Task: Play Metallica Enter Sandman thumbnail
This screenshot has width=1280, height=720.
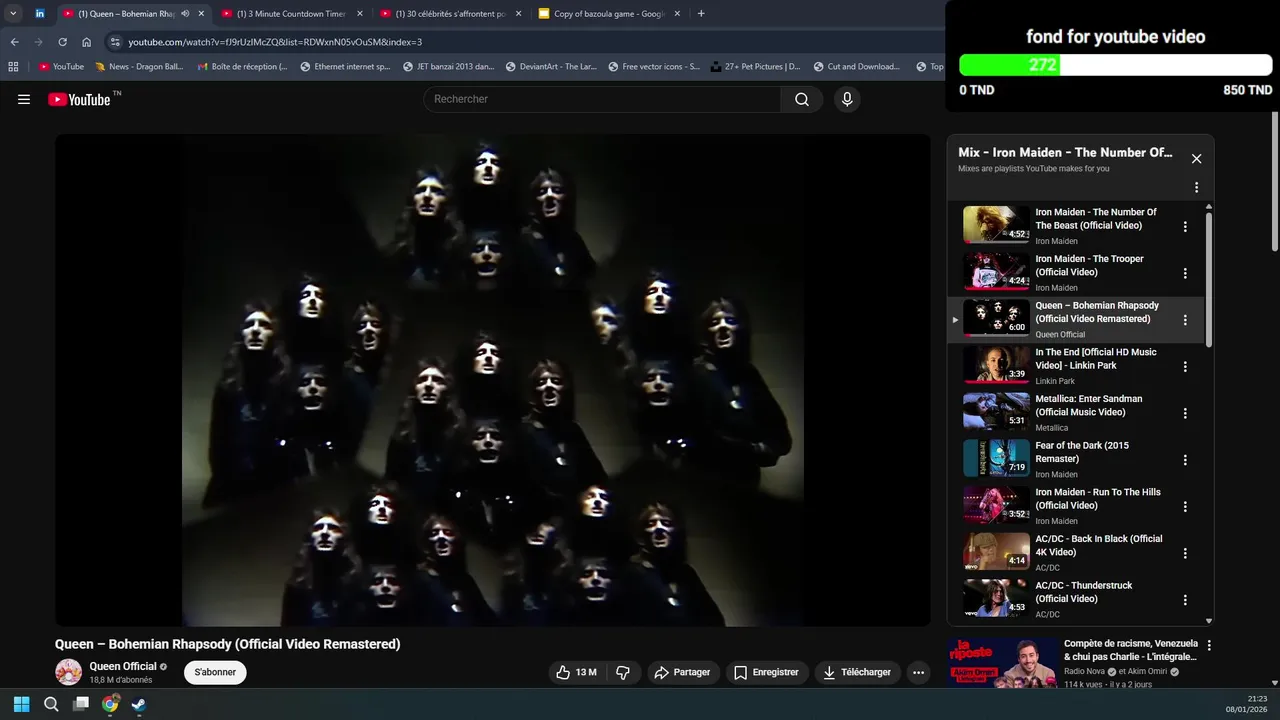Action: (x=996, y=411)
